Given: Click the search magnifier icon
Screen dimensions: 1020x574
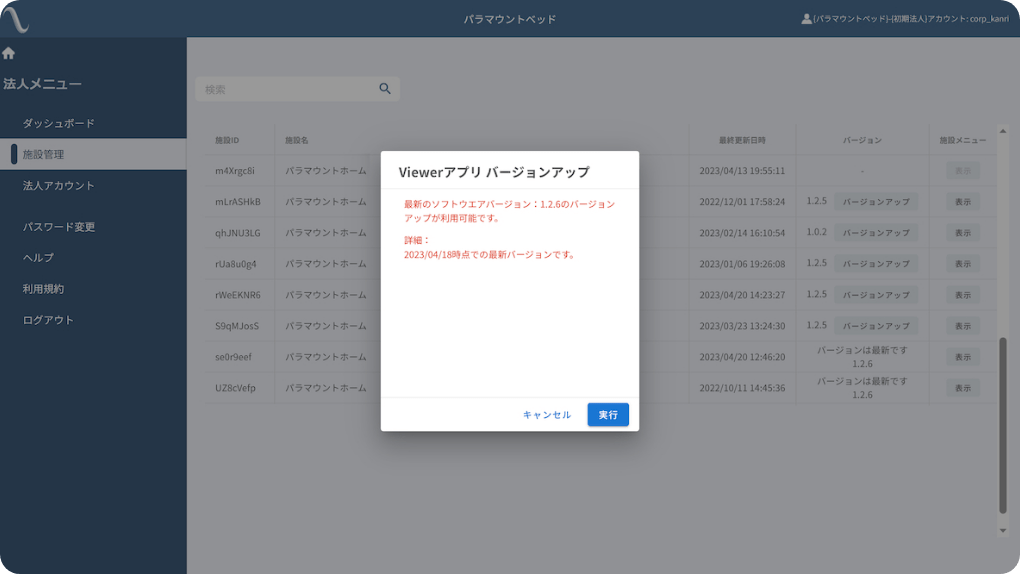Looking at the screenshot, I should [385, 89].
